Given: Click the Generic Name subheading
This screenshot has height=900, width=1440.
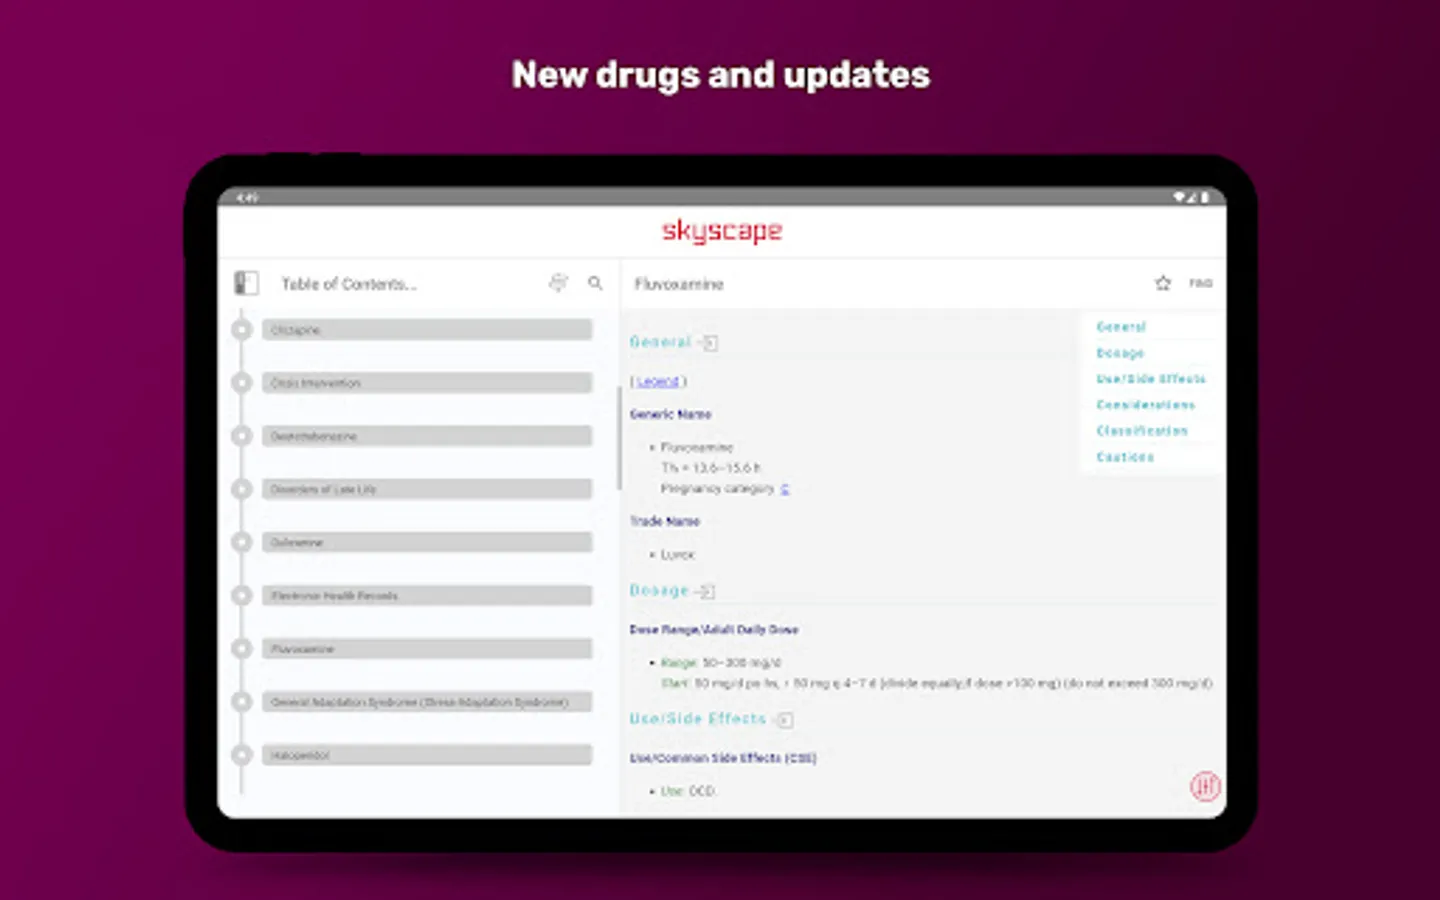Looking at the screenshot, I should click(671, 414).
